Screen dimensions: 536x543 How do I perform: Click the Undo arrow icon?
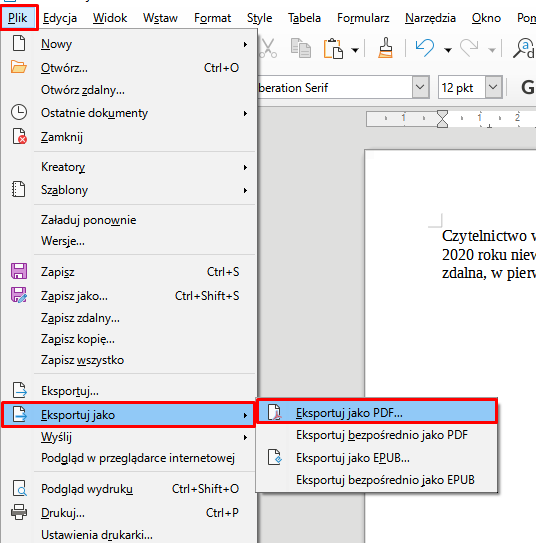425,48
